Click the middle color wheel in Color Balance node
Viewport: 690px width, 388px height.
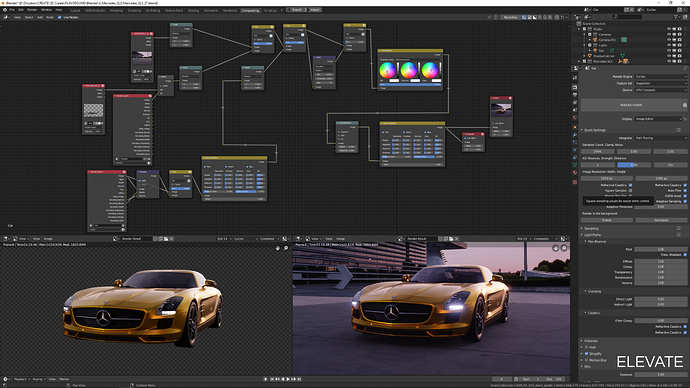pos(408,70)
